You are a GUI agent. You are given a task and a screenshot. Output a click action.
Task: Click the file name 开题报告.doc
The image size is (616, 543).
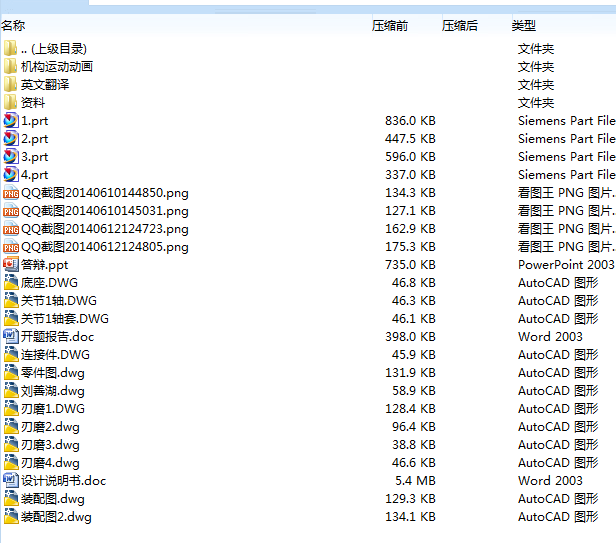click(57, 337)
